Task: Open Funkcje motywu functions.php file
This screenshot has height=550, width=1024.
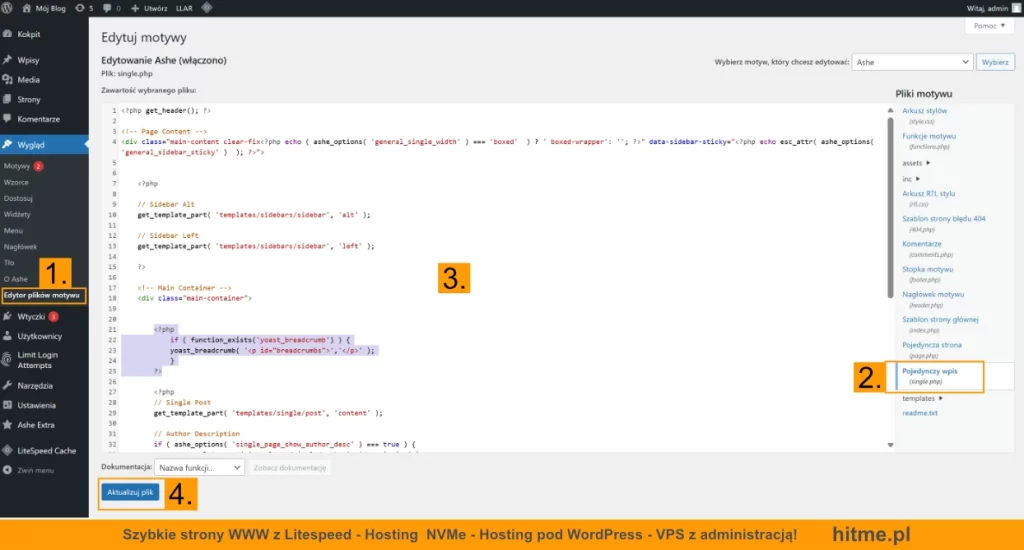Action: (929, 135)
